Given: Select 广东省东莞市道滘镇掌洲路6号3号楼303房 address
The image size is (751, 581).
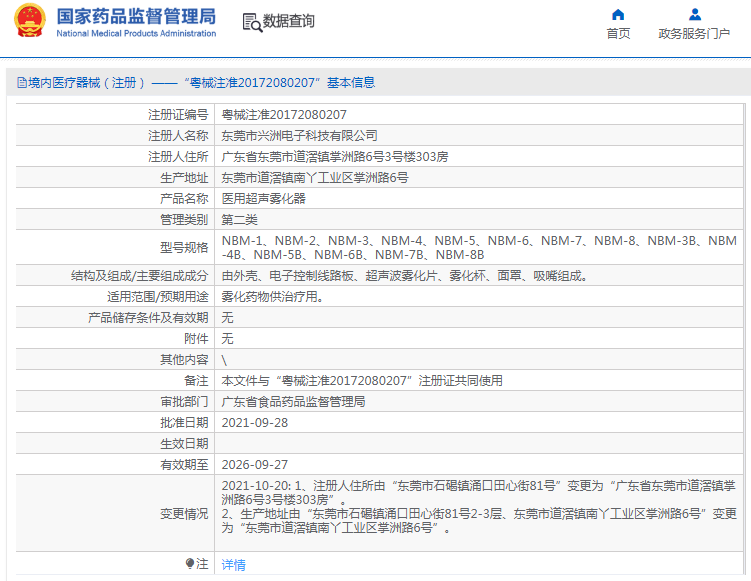Looking at the screenshot, I should pyautogui.click(x=334, y=157).
